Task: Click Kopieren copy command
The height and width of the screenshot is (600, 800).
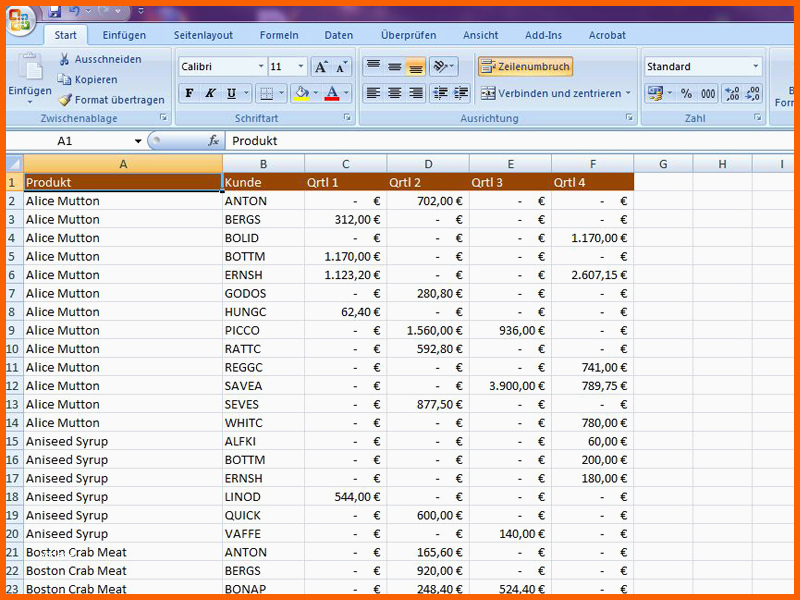Action: pos(87,80)
